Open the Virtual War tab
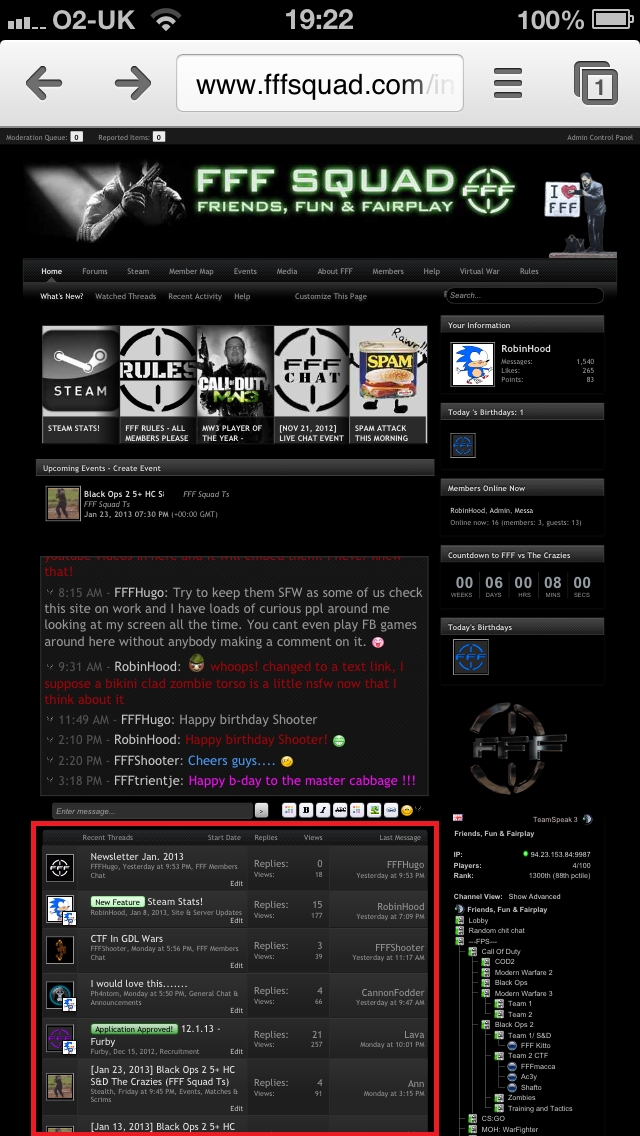The width and height of the screenshot is (640, 1136). (480, 272)
